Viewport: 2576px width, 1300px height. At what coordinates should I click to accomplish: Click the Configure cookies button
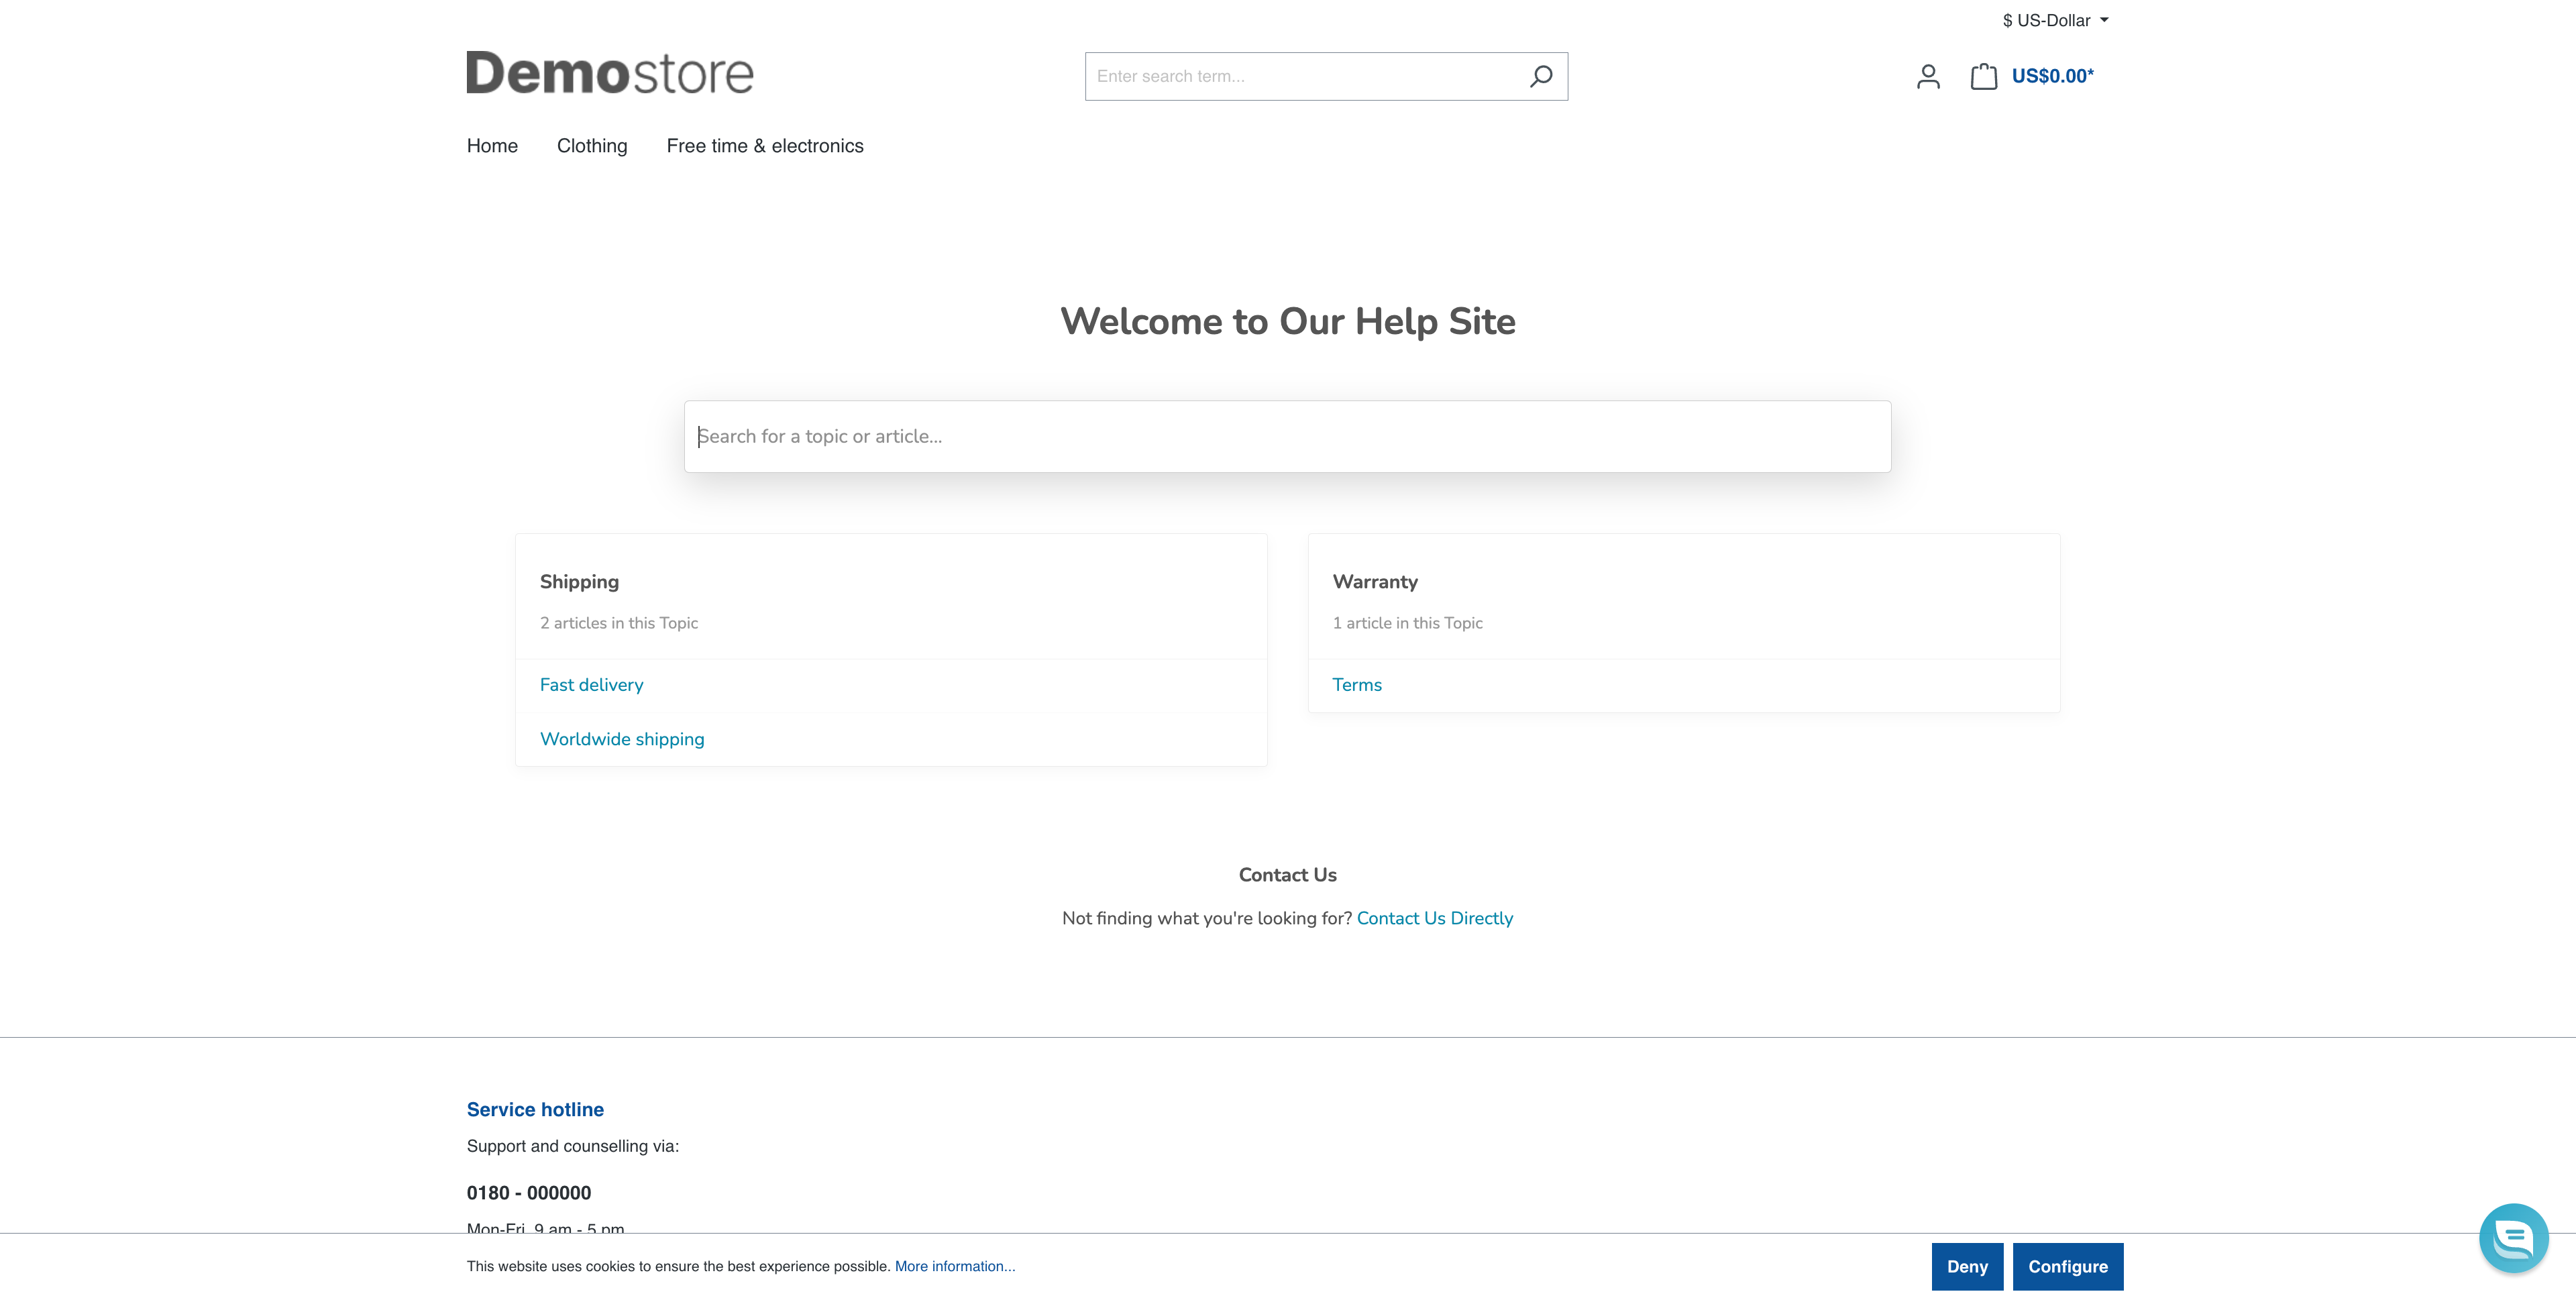coord(2067,1266)
